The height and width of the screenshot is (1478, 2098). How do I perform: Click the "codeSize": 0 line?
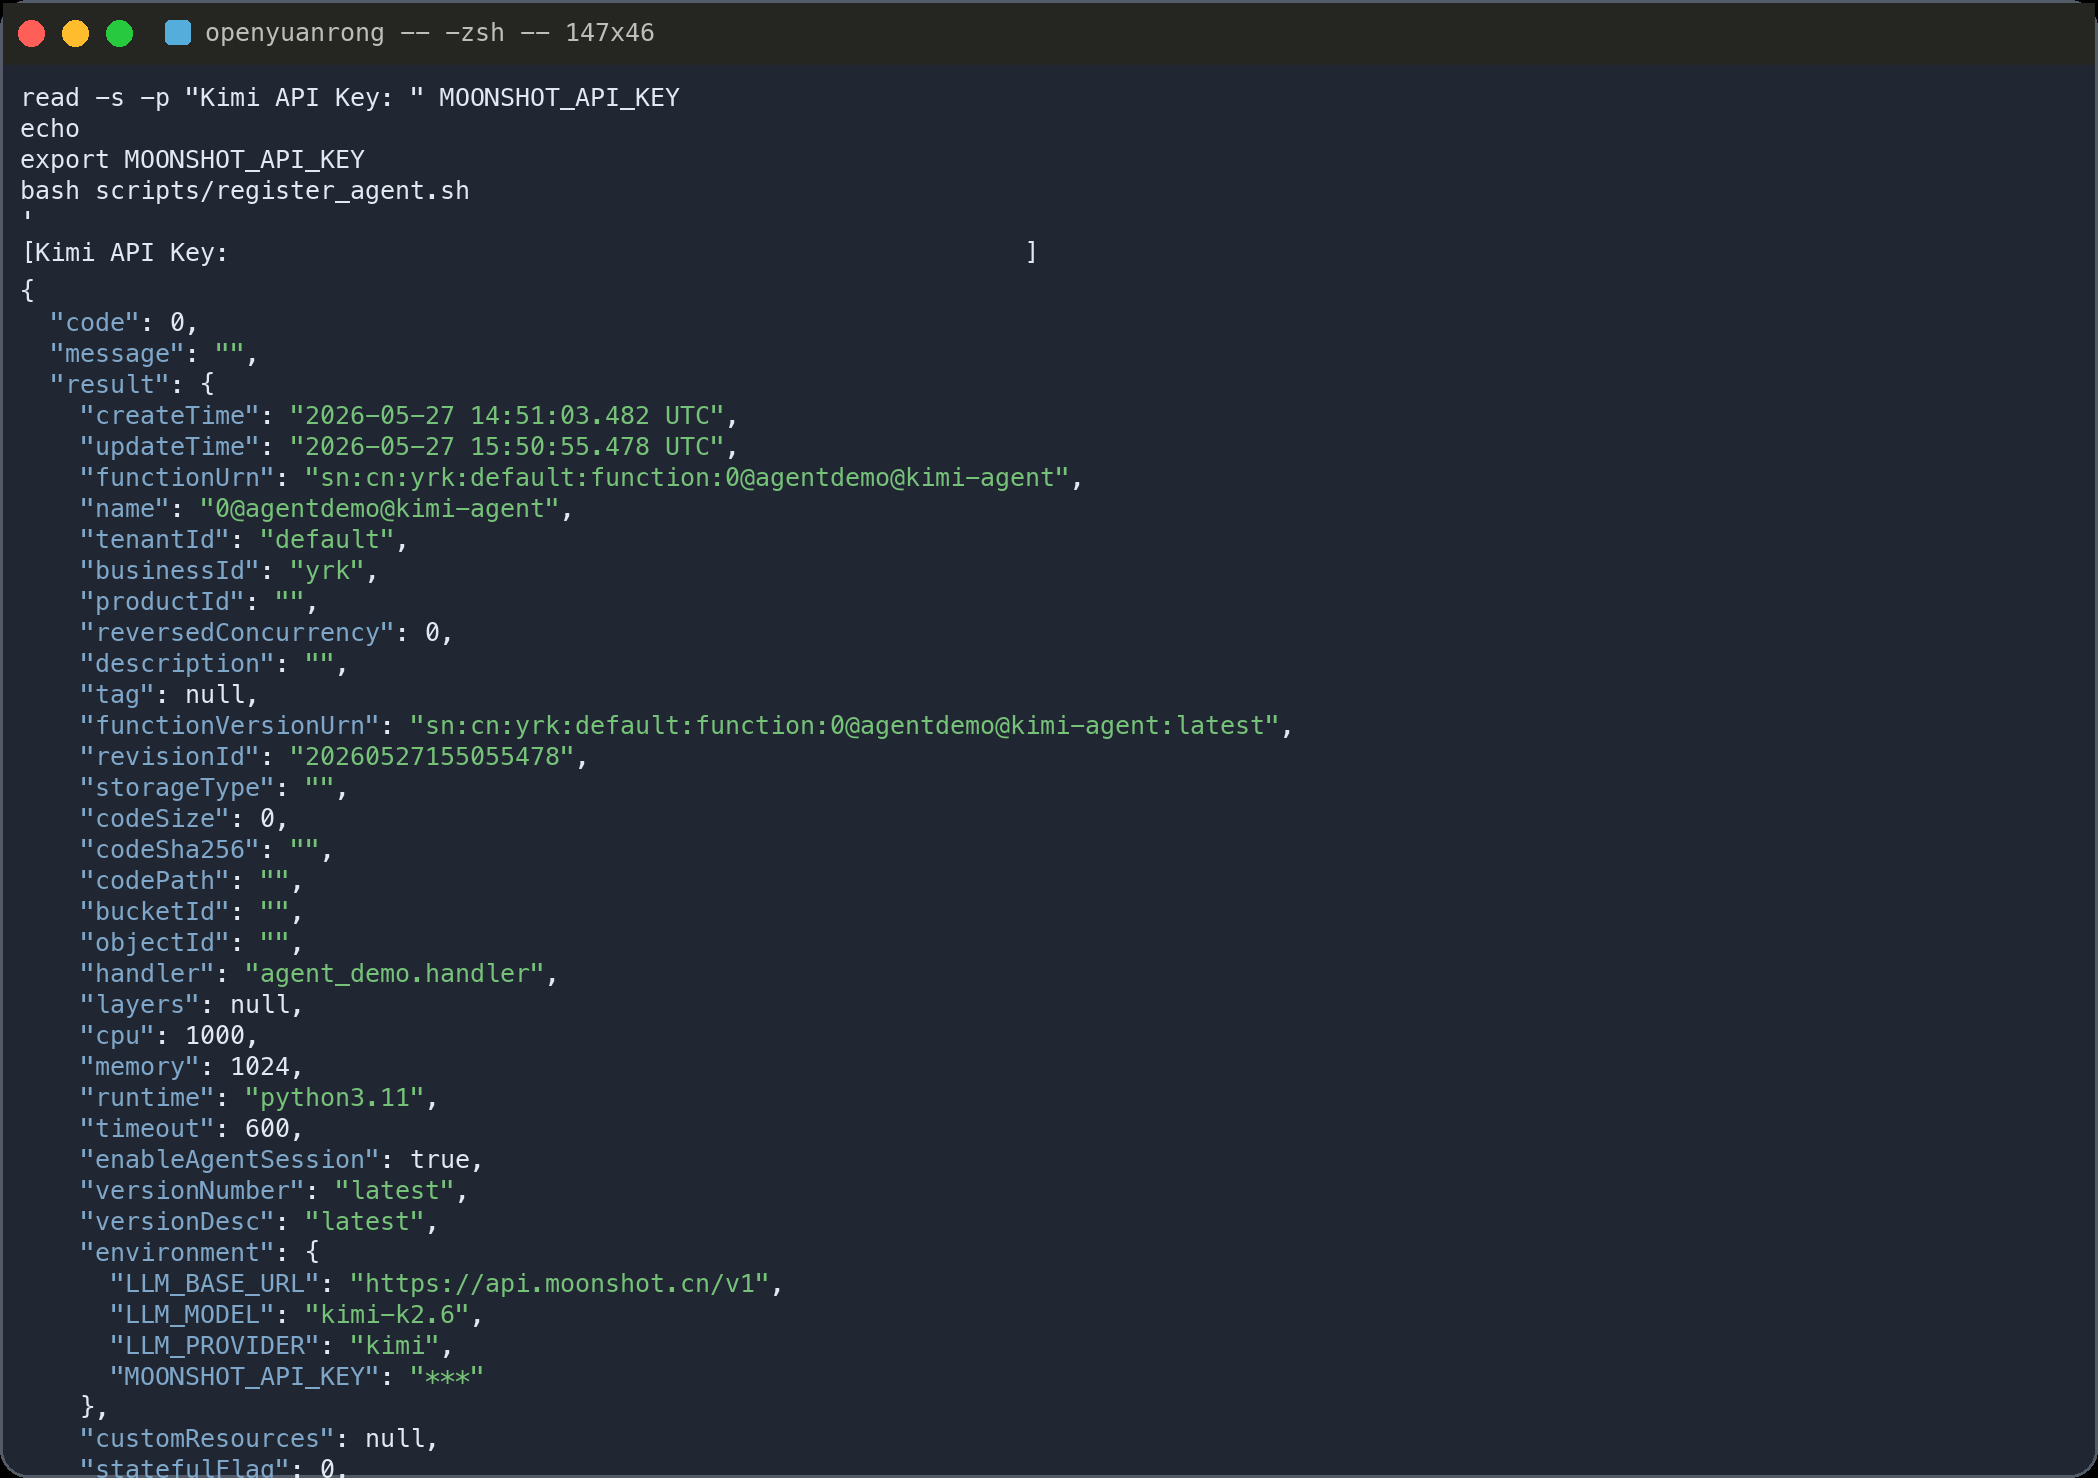point(184,819)
